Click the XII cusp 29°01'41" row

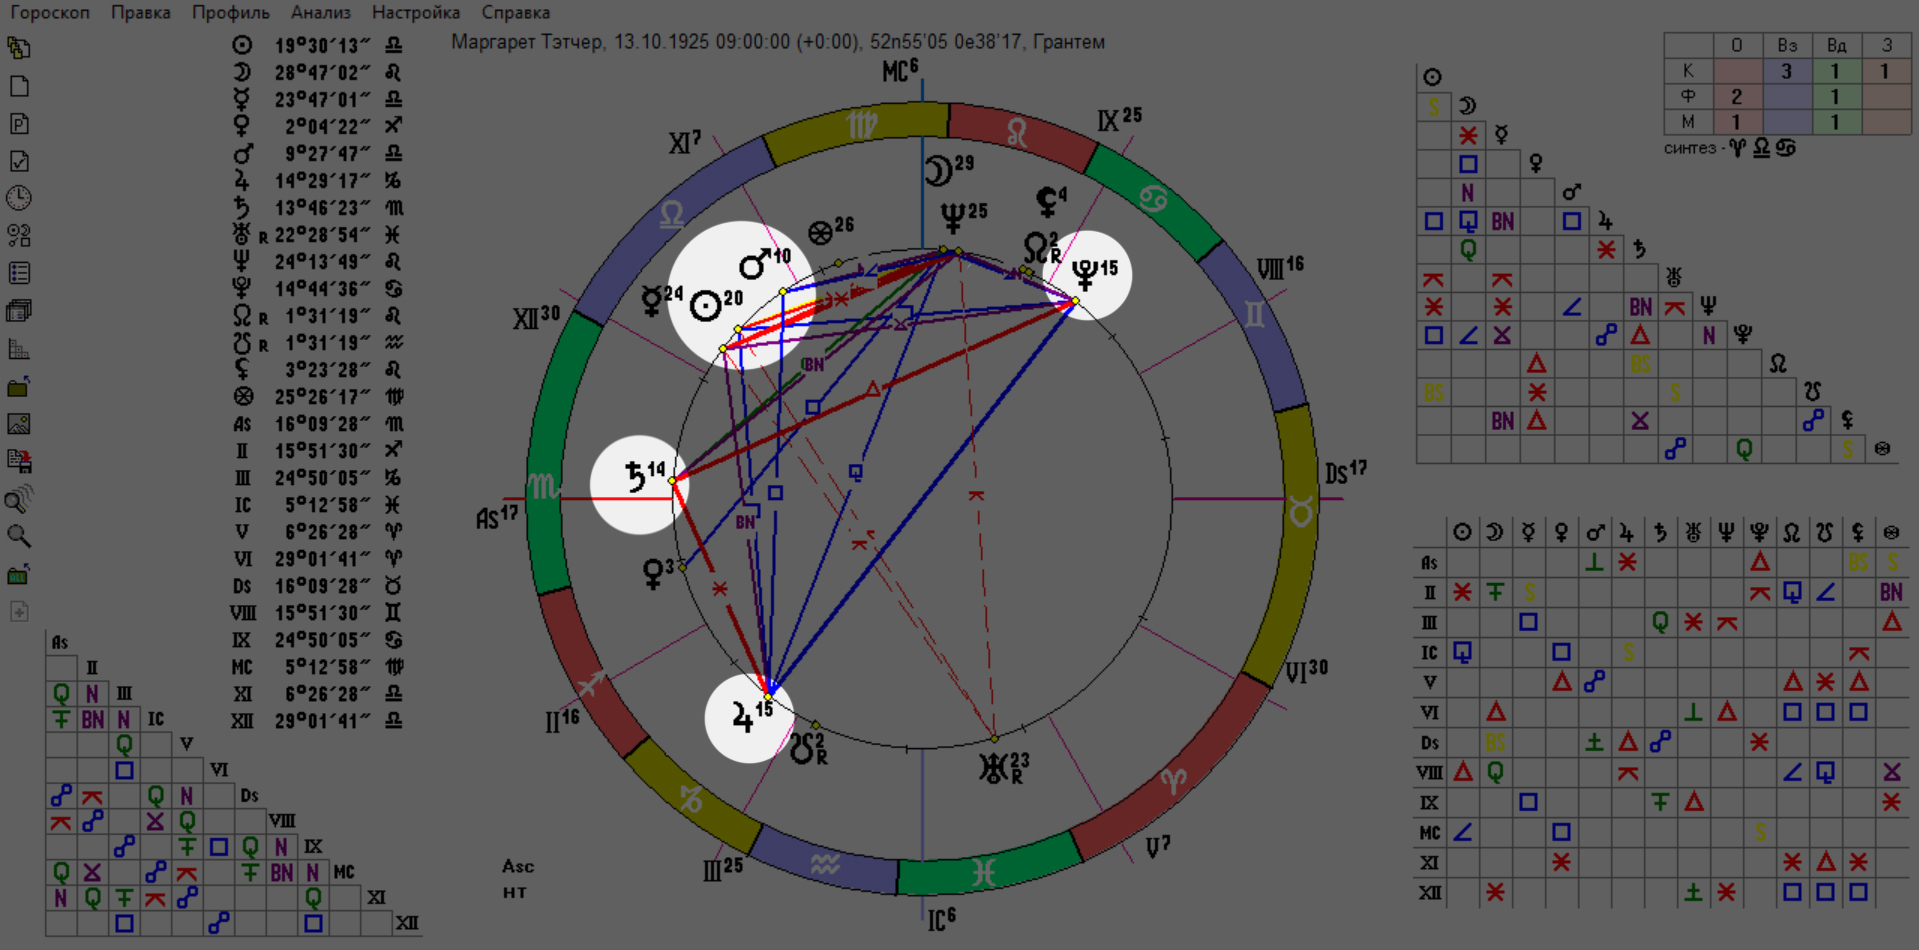(317, 720)
